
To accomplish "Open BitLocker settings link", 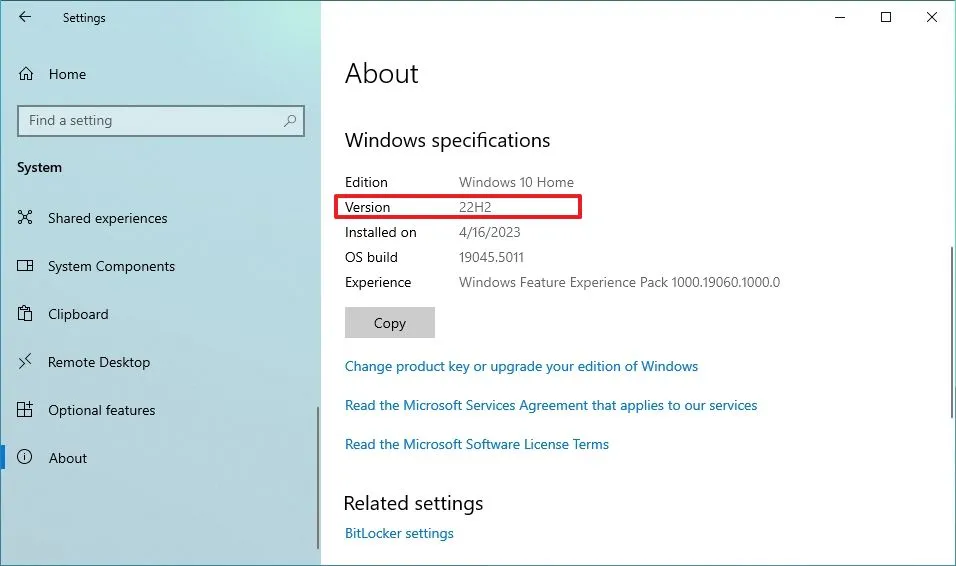I will pyautogui.click(x=399, y=533).
